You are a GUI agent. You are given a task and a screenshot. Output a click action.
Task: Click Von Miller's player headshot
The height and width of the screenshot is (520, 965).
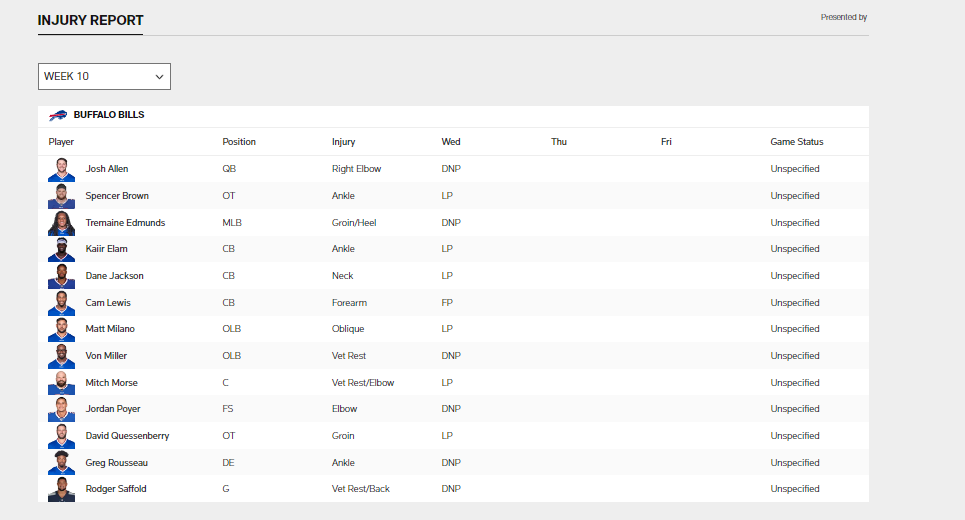(62, 356)
